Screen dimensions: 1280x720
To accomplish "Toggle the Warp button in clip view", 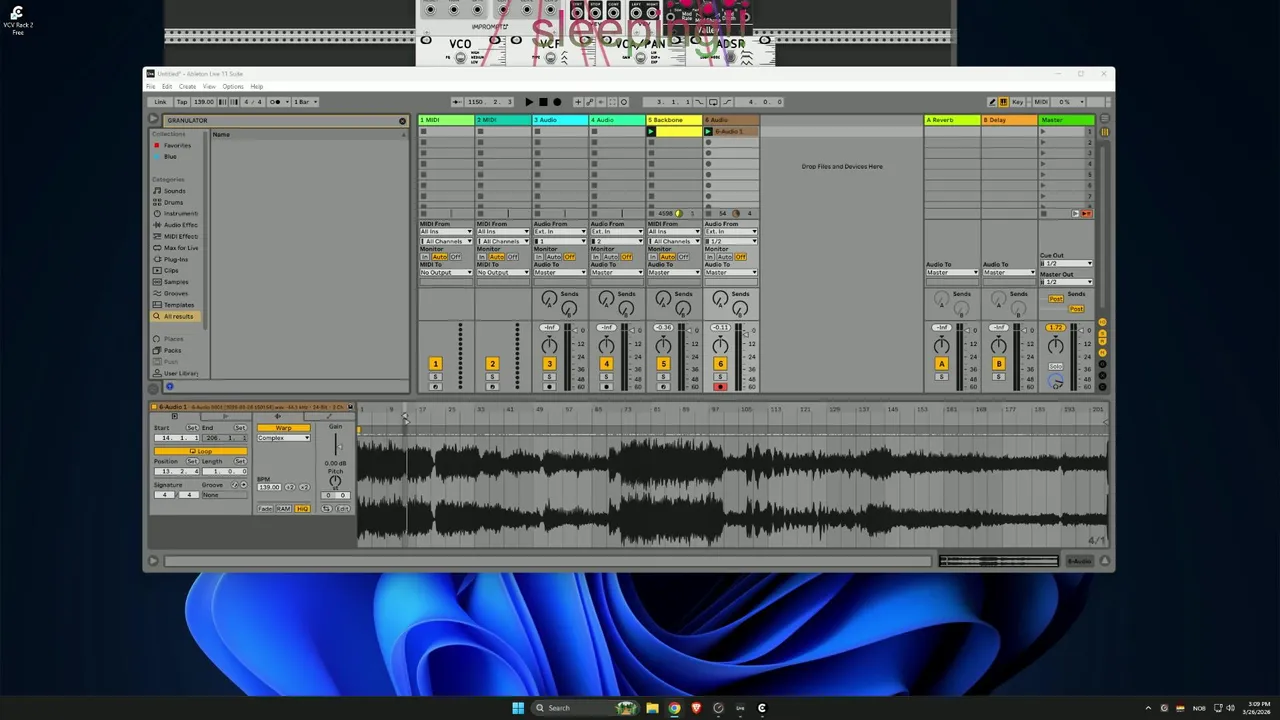I will click(284, 428).
